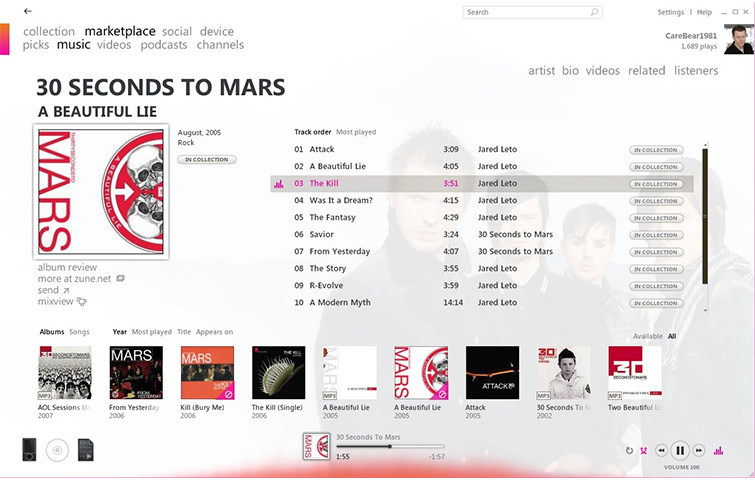Seek on the playback progress bar

[x=390, y=446]
